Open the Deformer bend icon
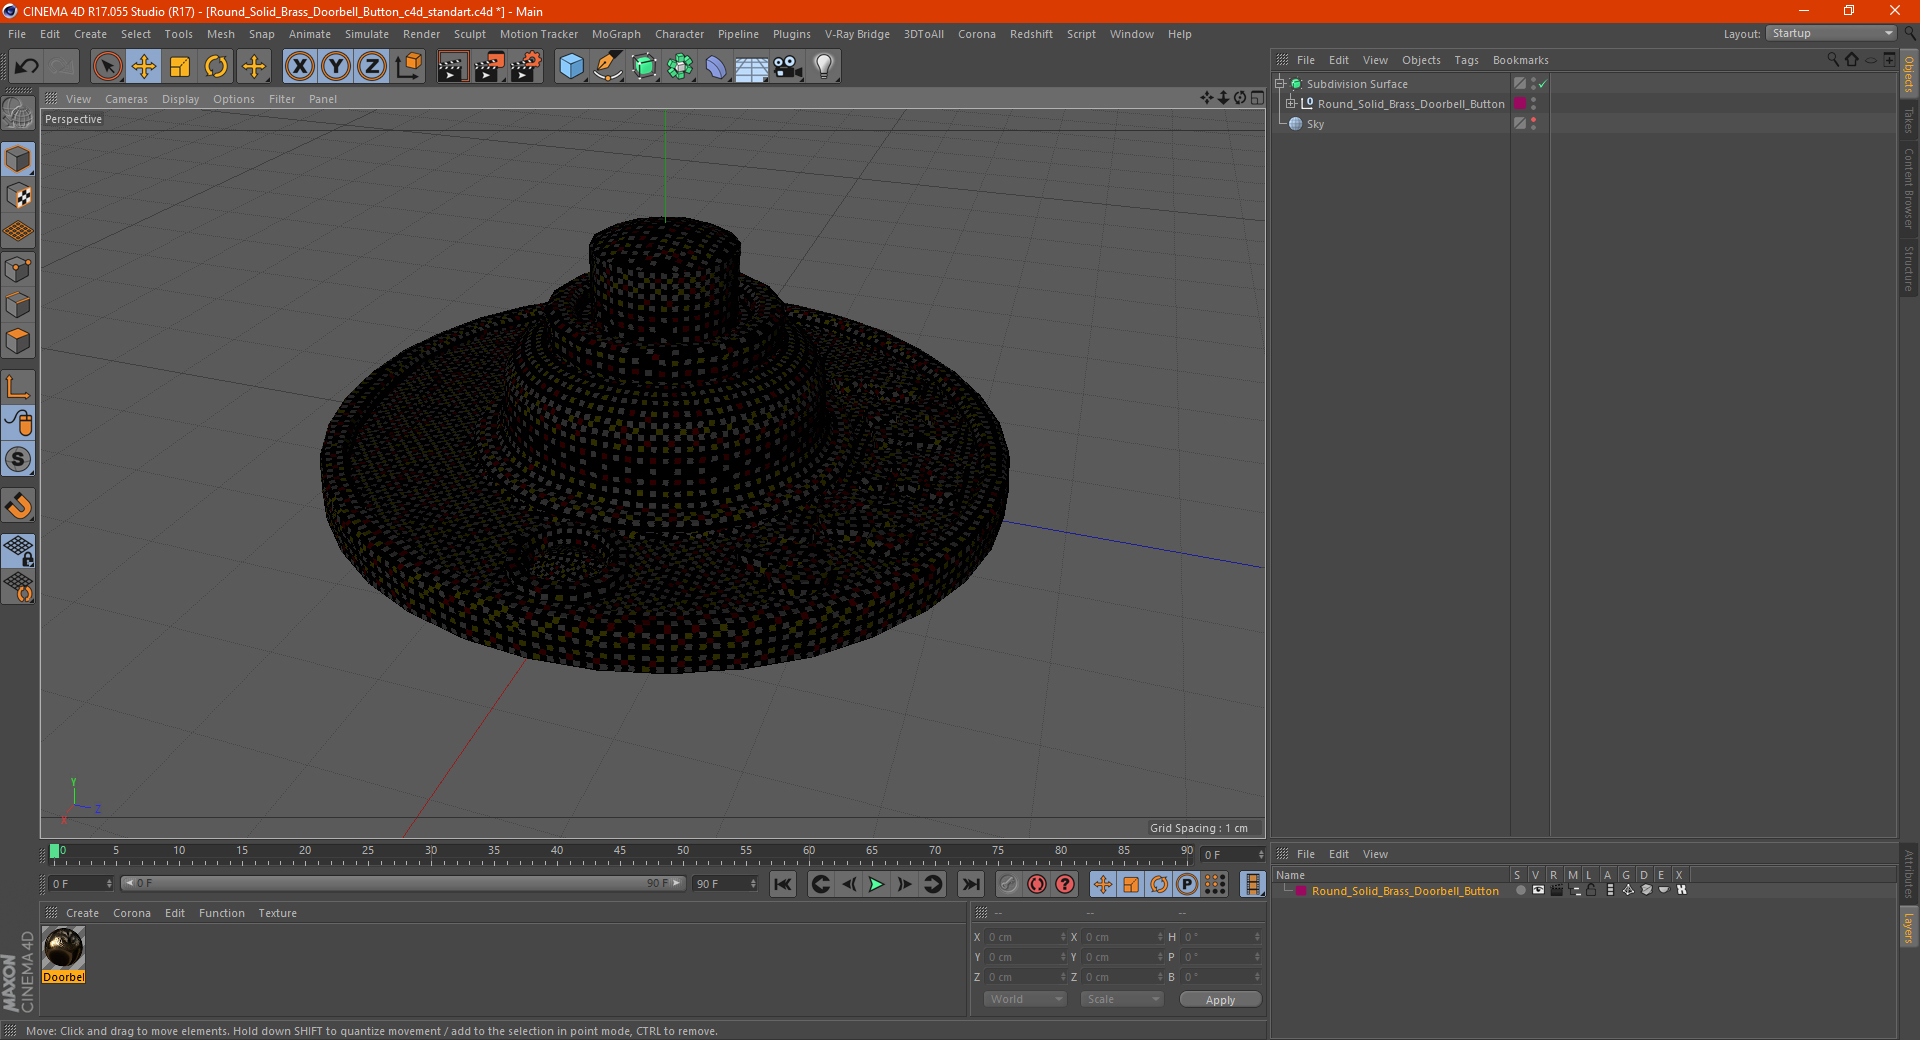 716,67
